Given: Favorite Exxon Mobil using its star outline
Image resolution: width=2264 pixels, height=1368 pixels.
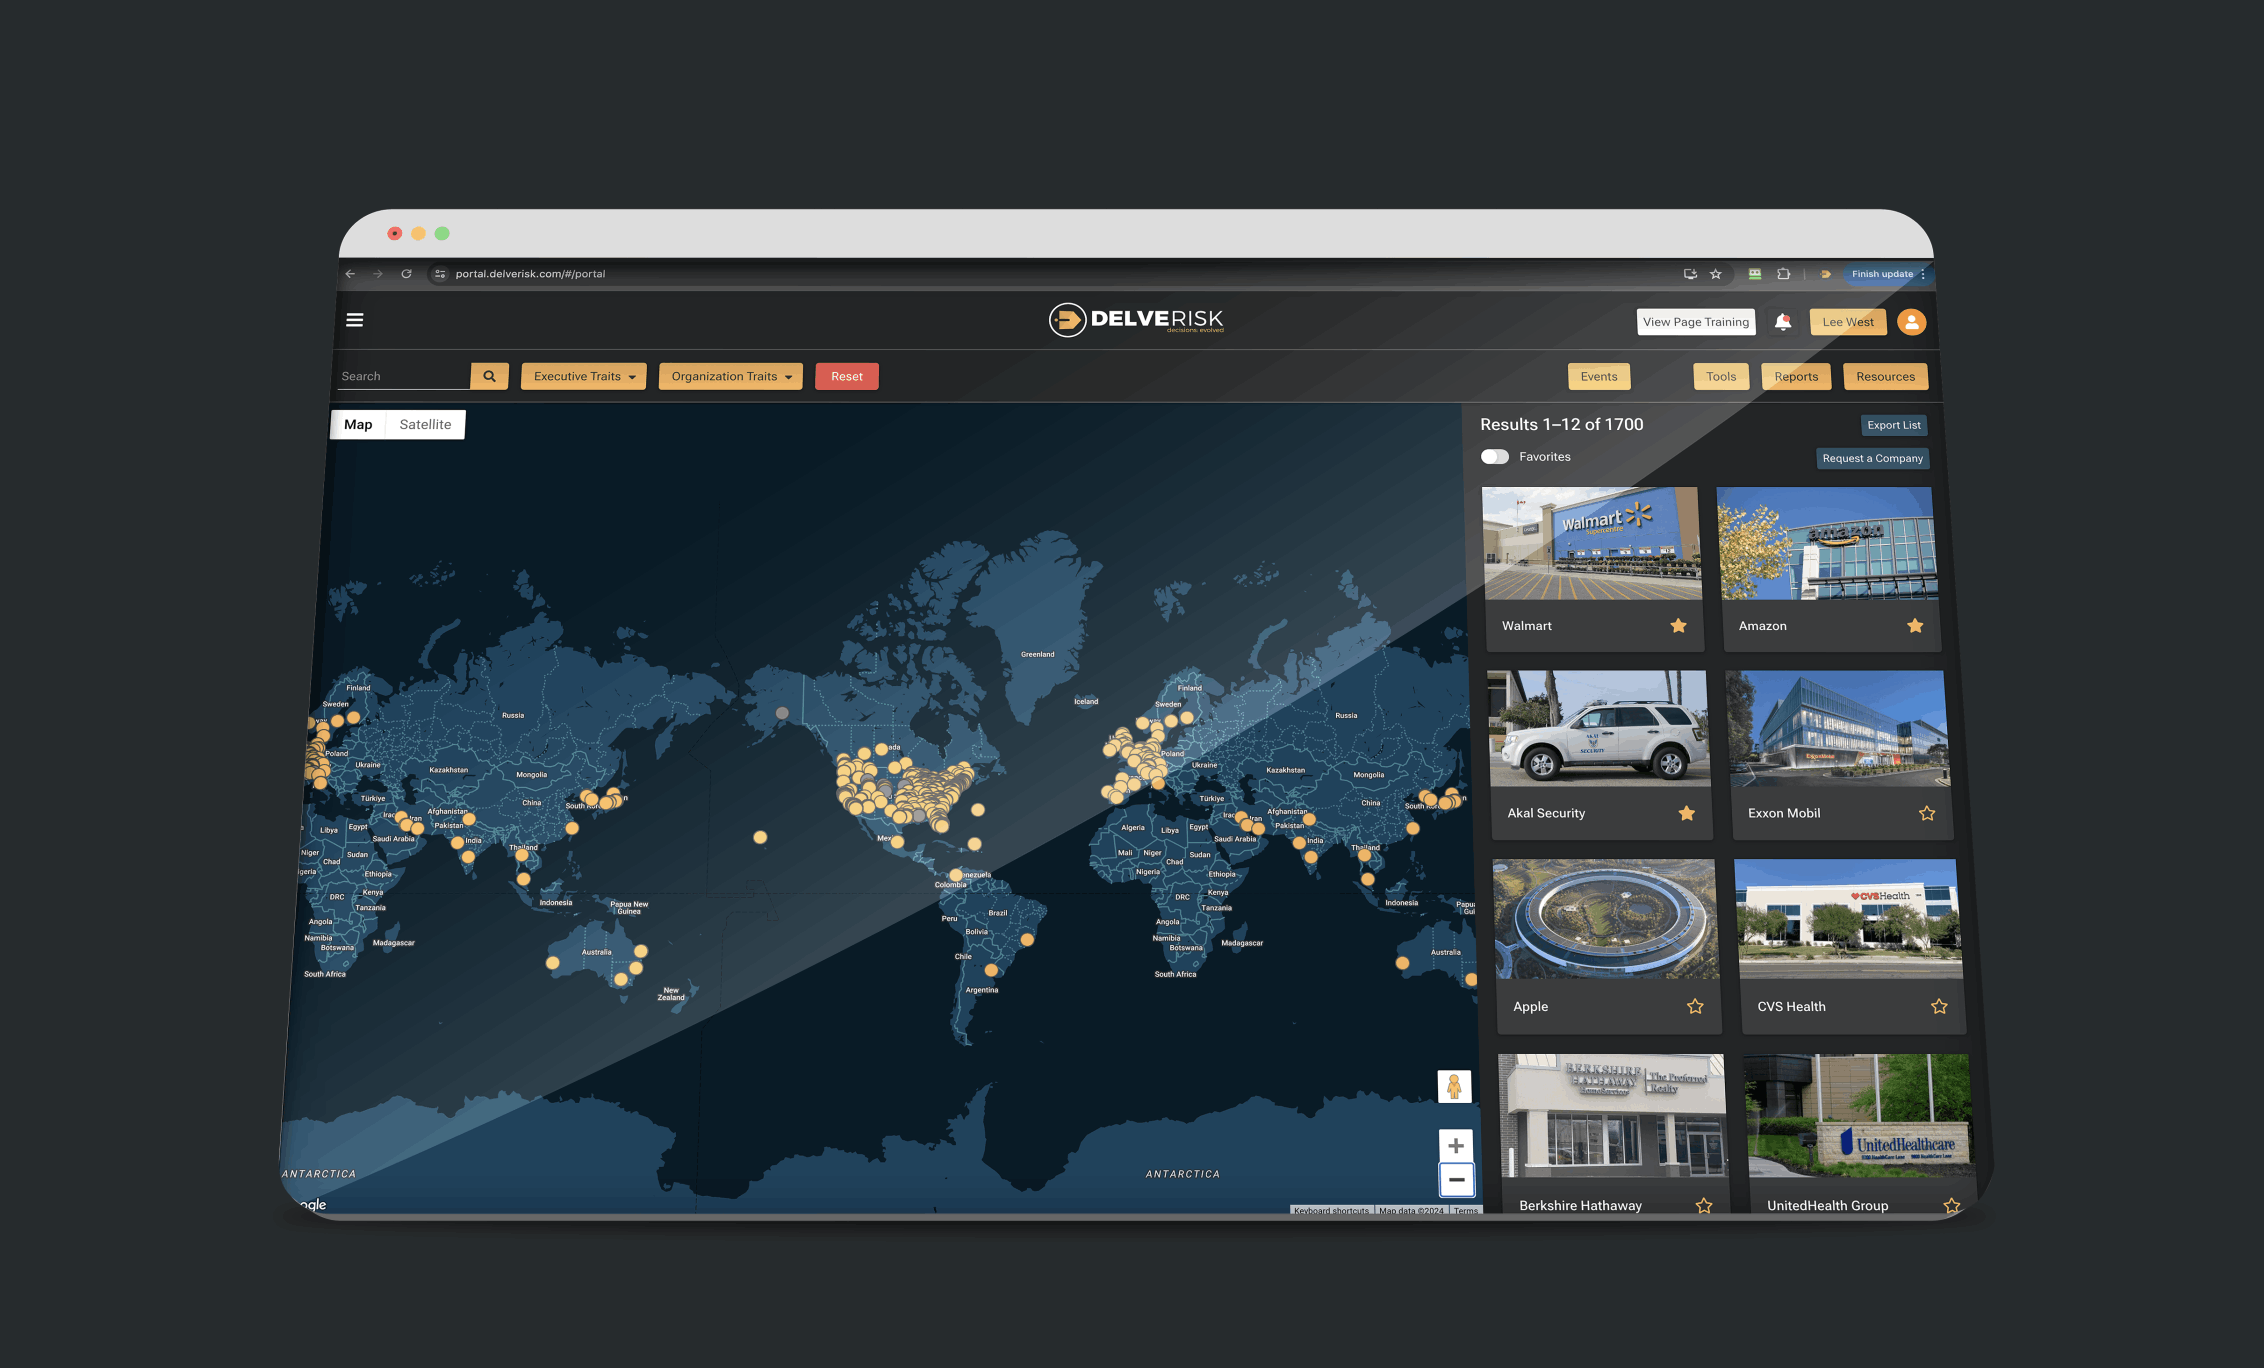Looking at the screenshot, I should (1925, 813).
